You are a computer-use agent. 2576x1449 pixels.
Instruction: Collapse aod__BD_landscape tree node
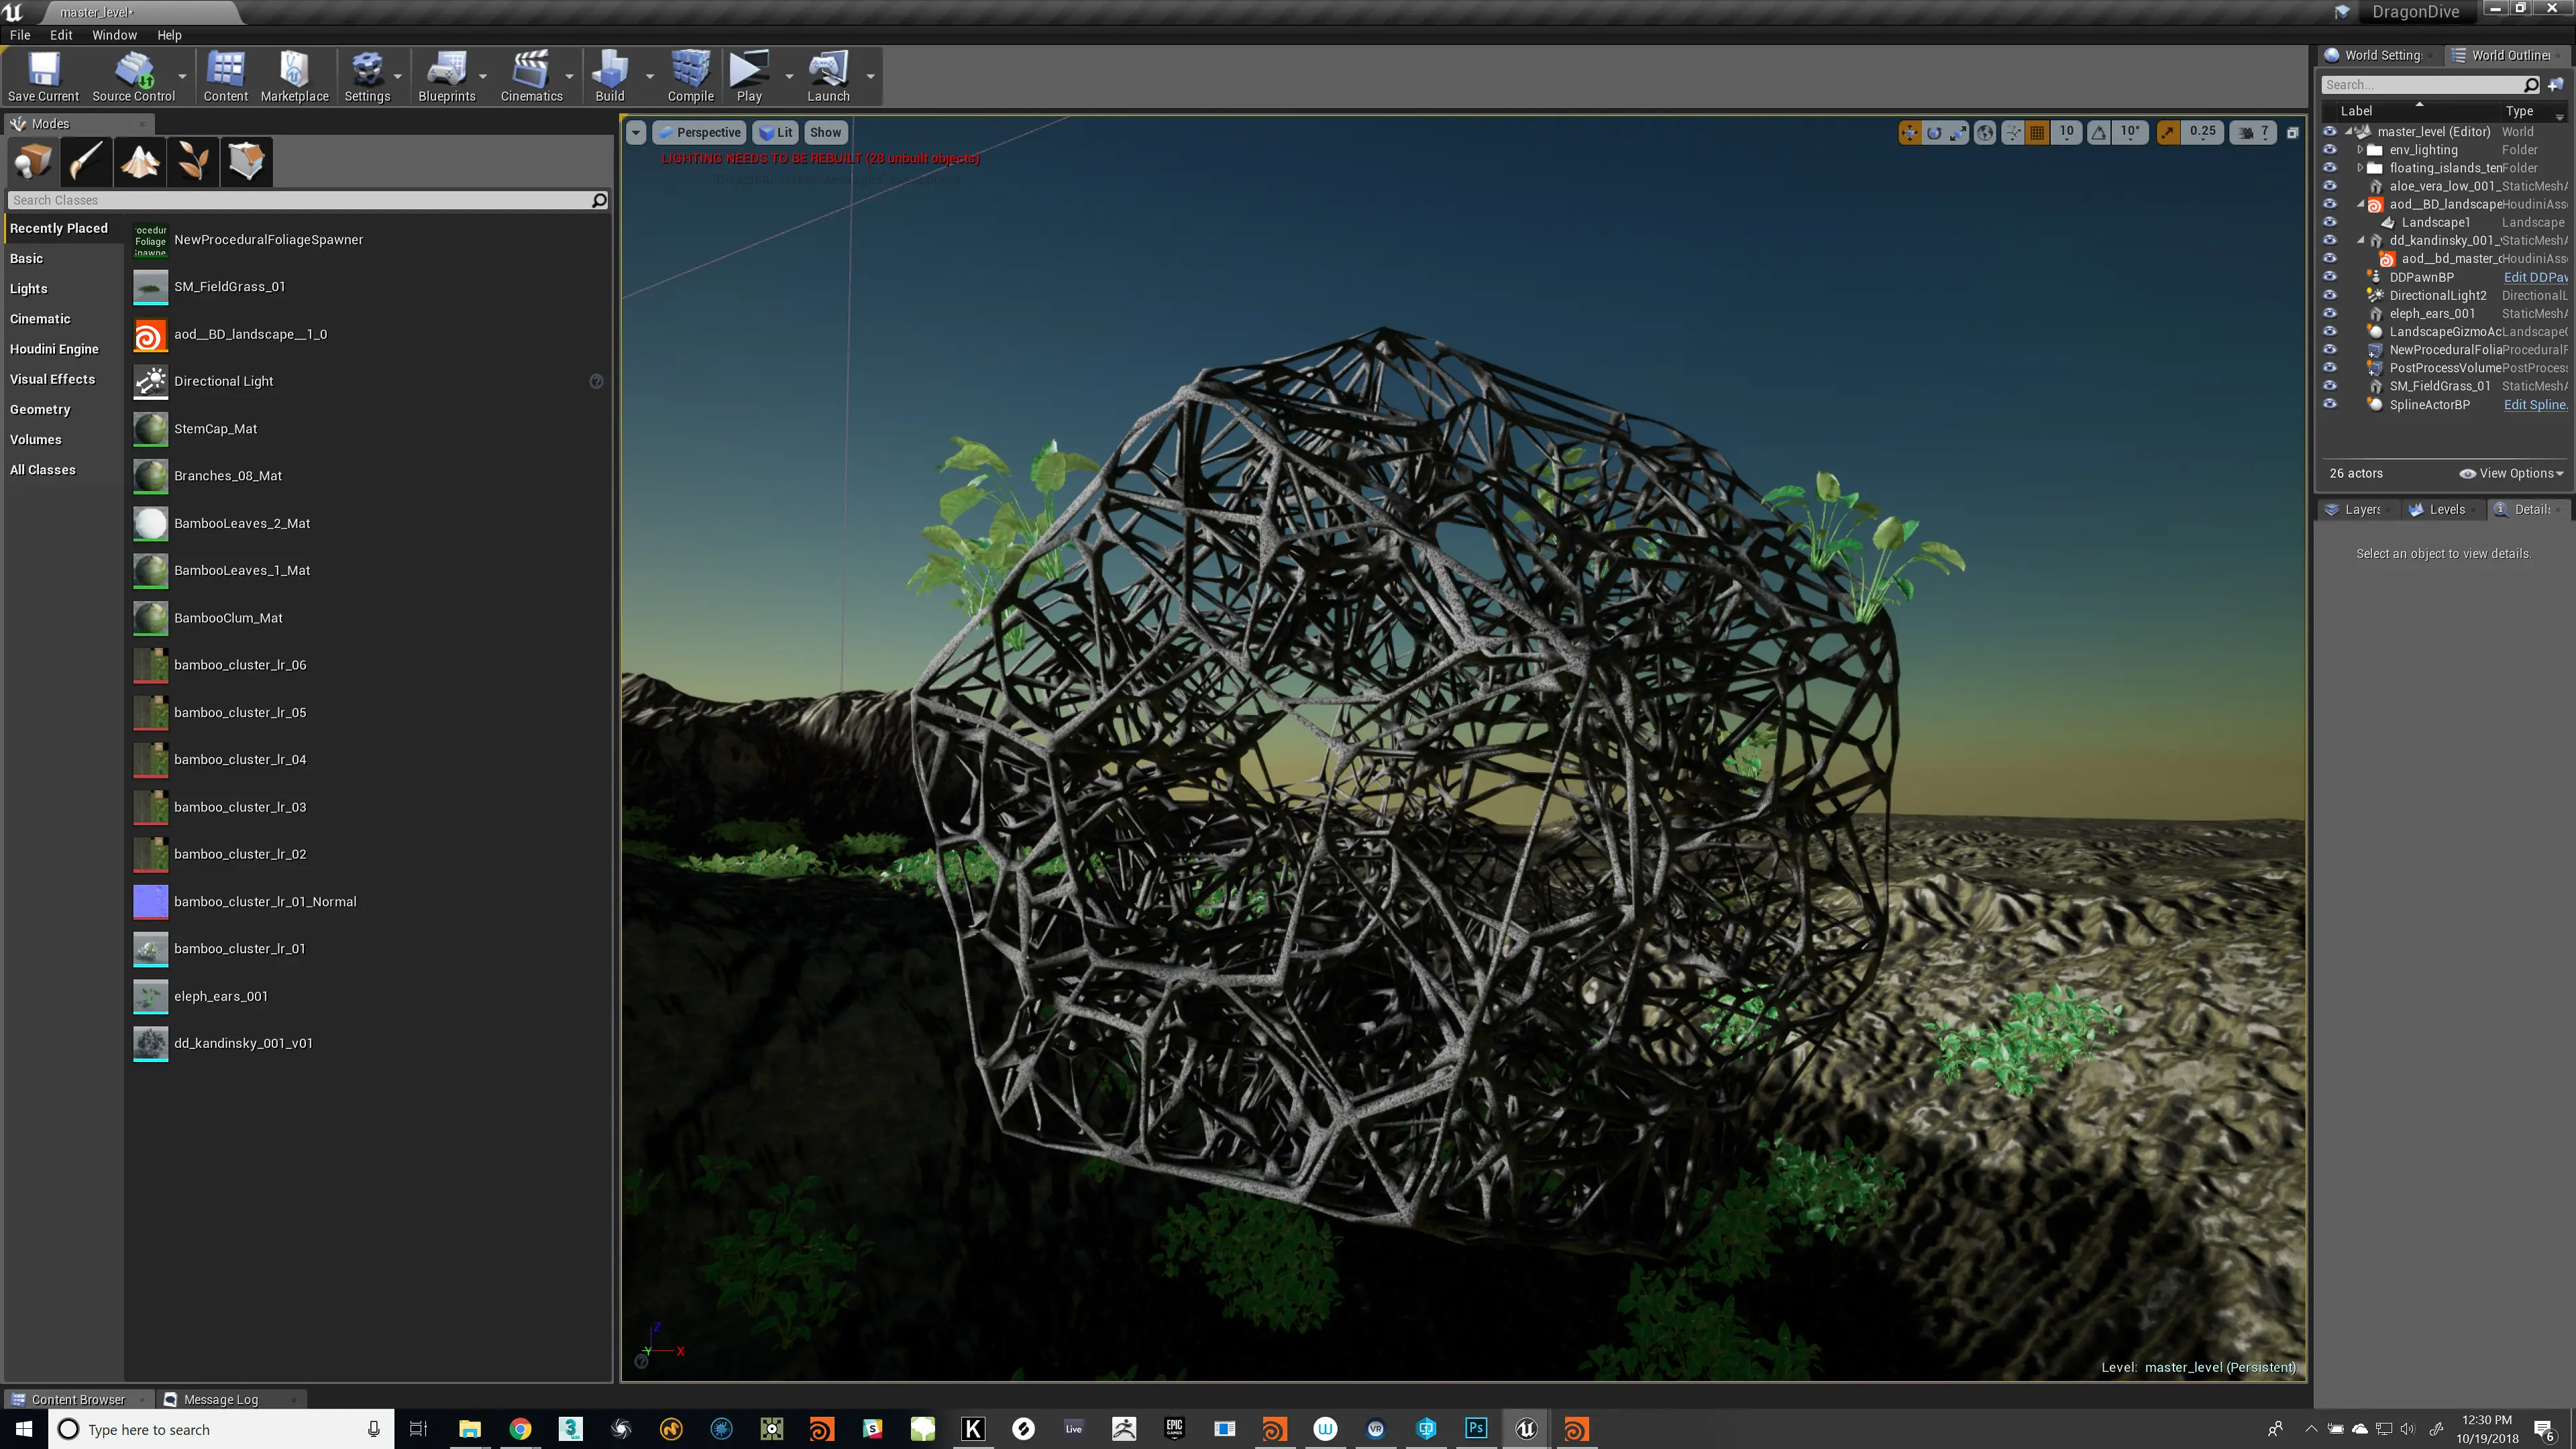coord(2361,204)
